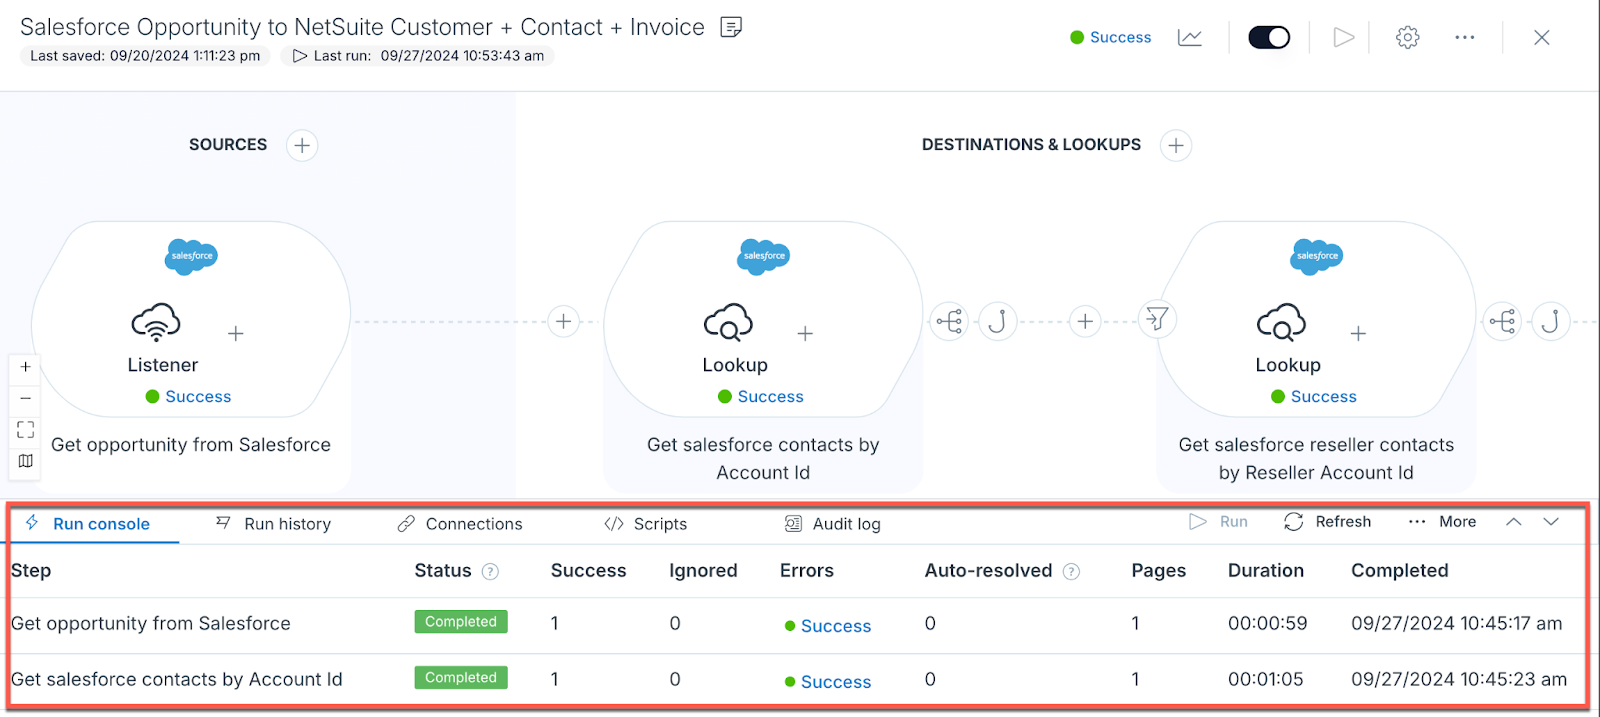This screenshot has width=1600, height=717.
Task: Open the header three-dot options menu
Action: pos(1465,37)
